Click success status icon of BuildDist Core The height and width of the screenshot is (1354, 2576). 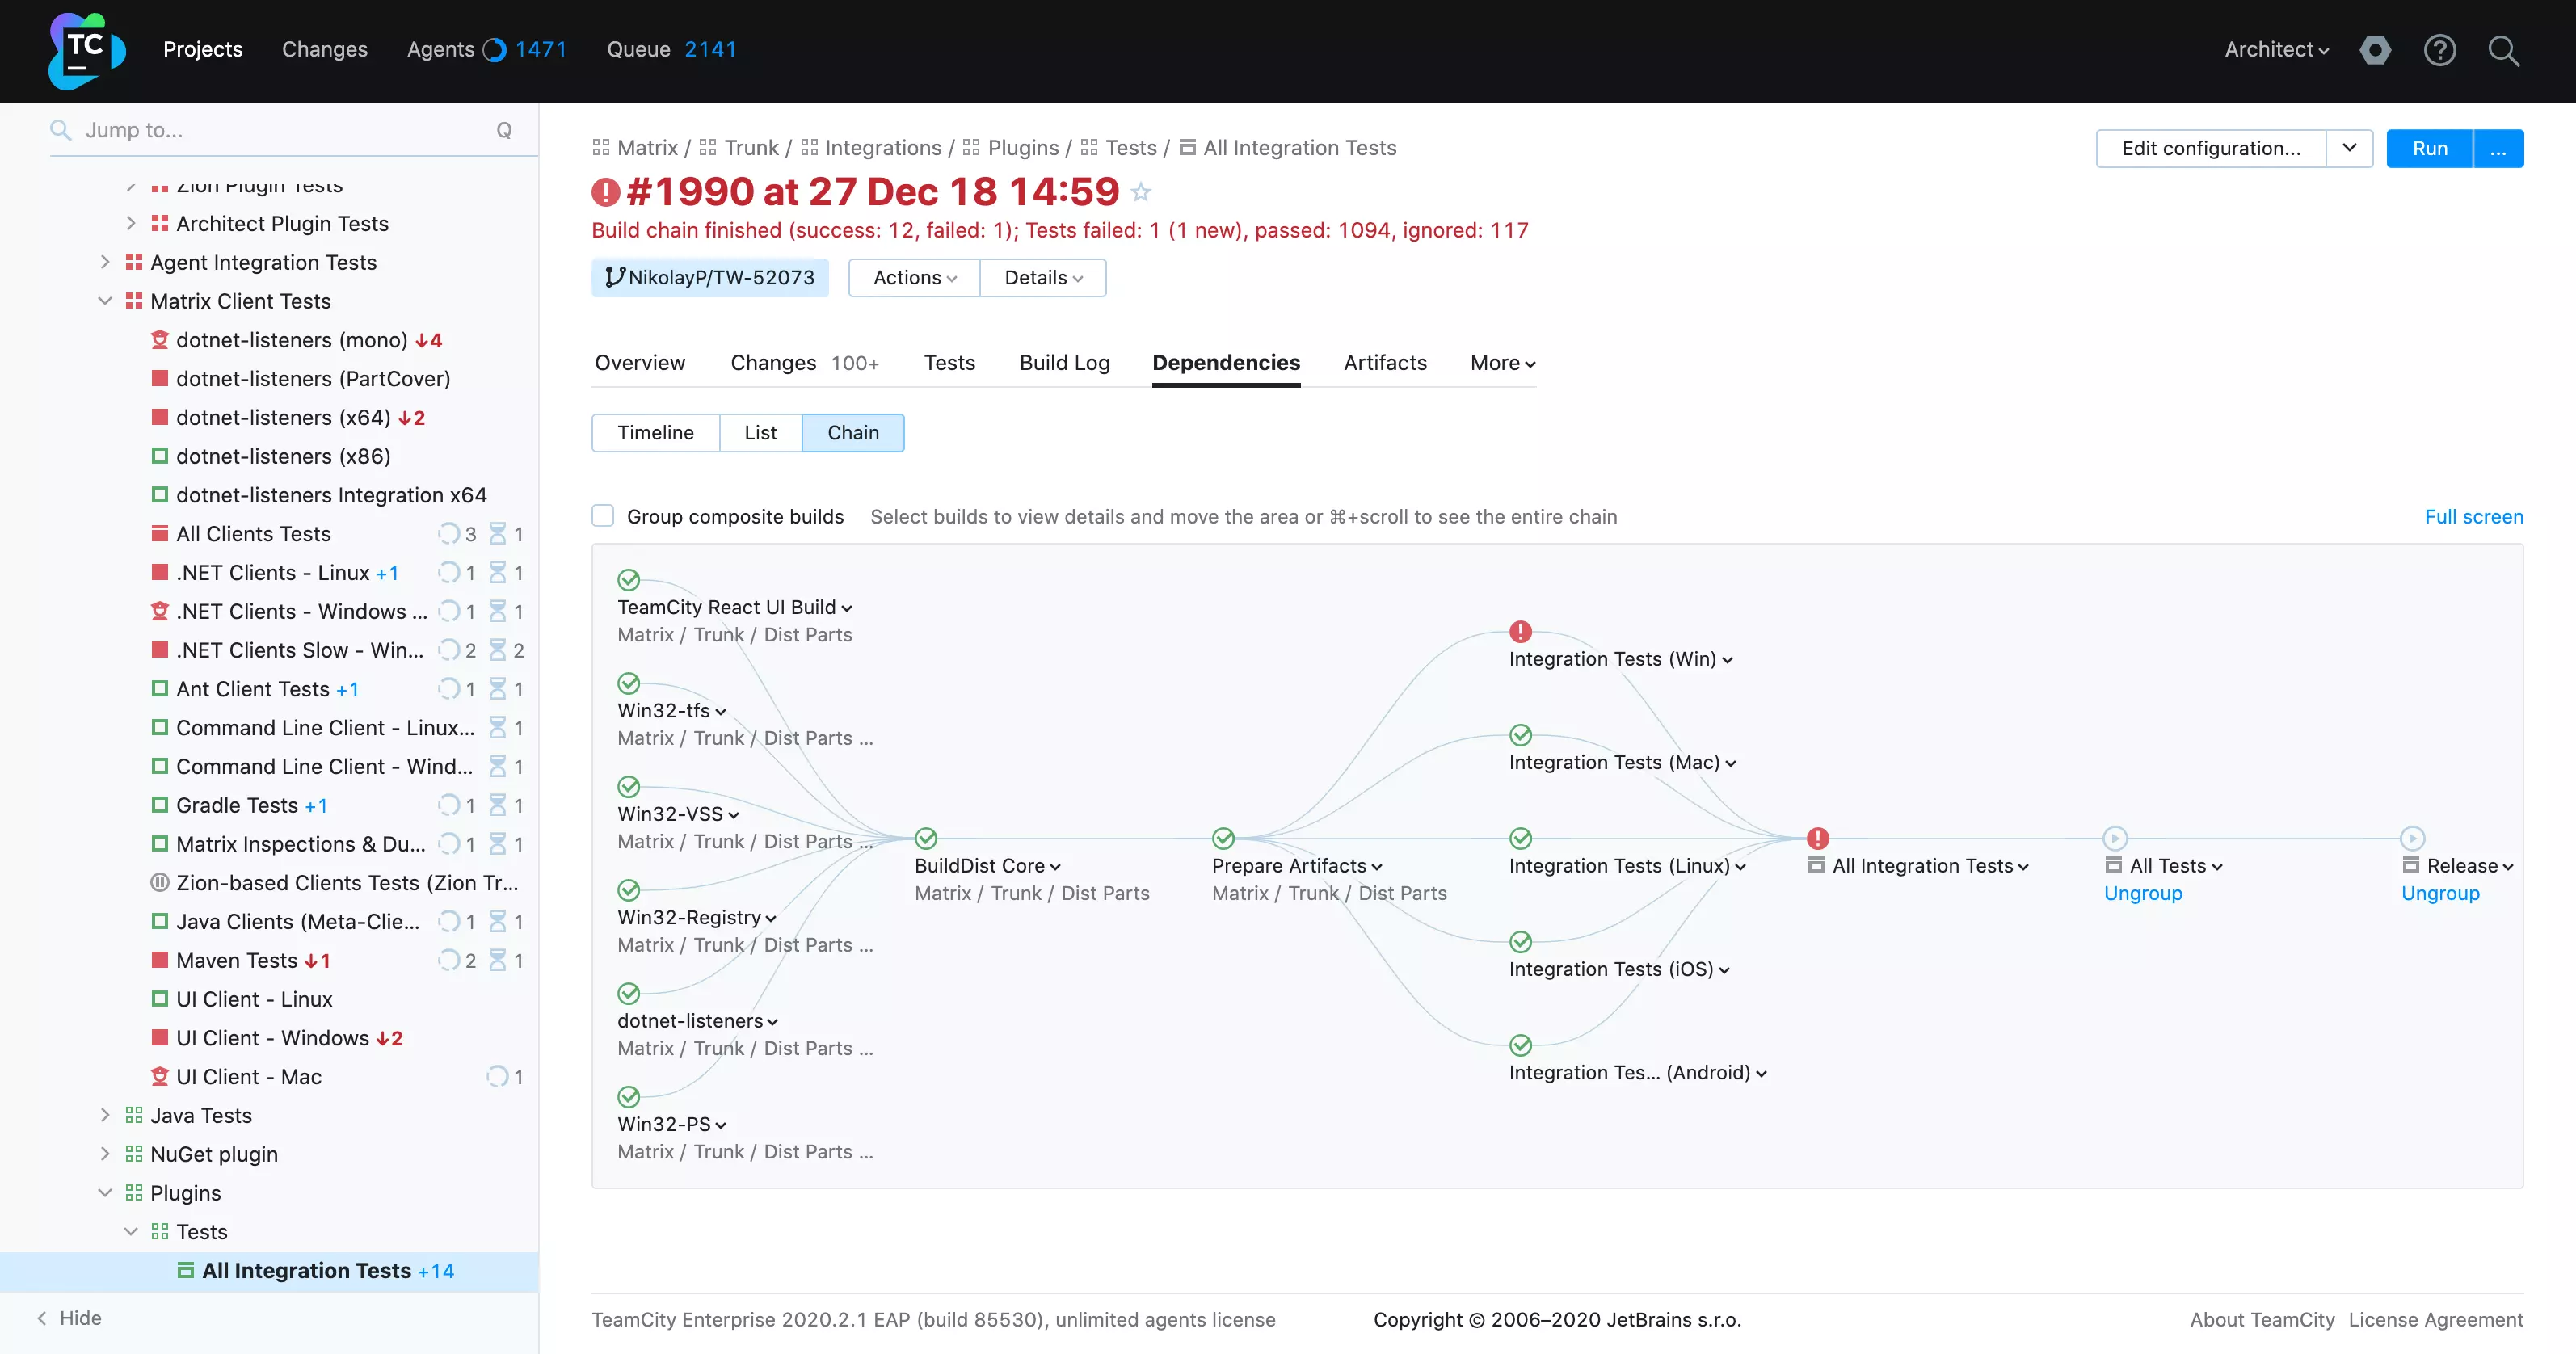926,838
